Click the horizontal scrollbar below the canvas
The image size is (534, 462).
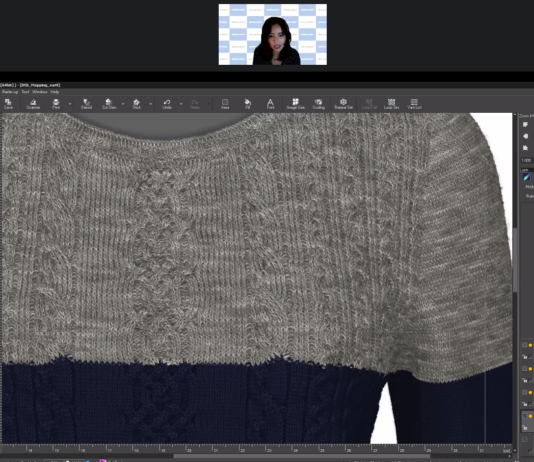(301, 456)
